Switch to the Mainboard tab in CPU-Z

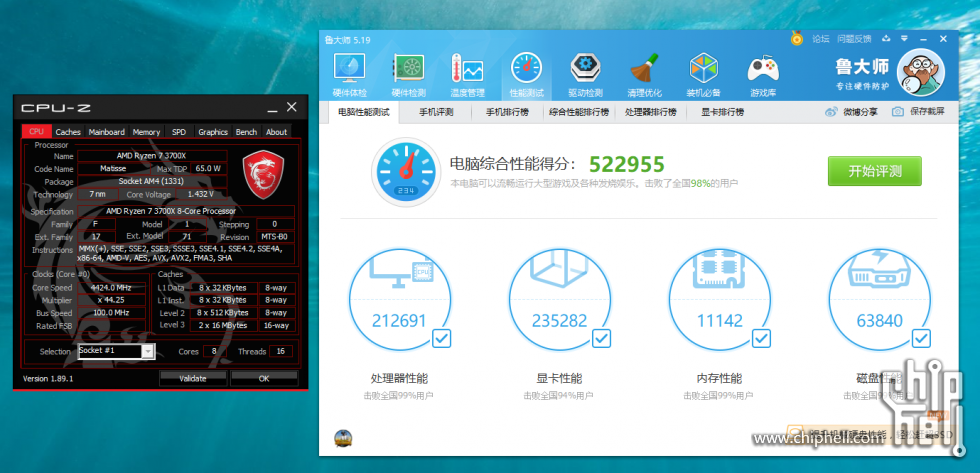[x=106, y=132]
